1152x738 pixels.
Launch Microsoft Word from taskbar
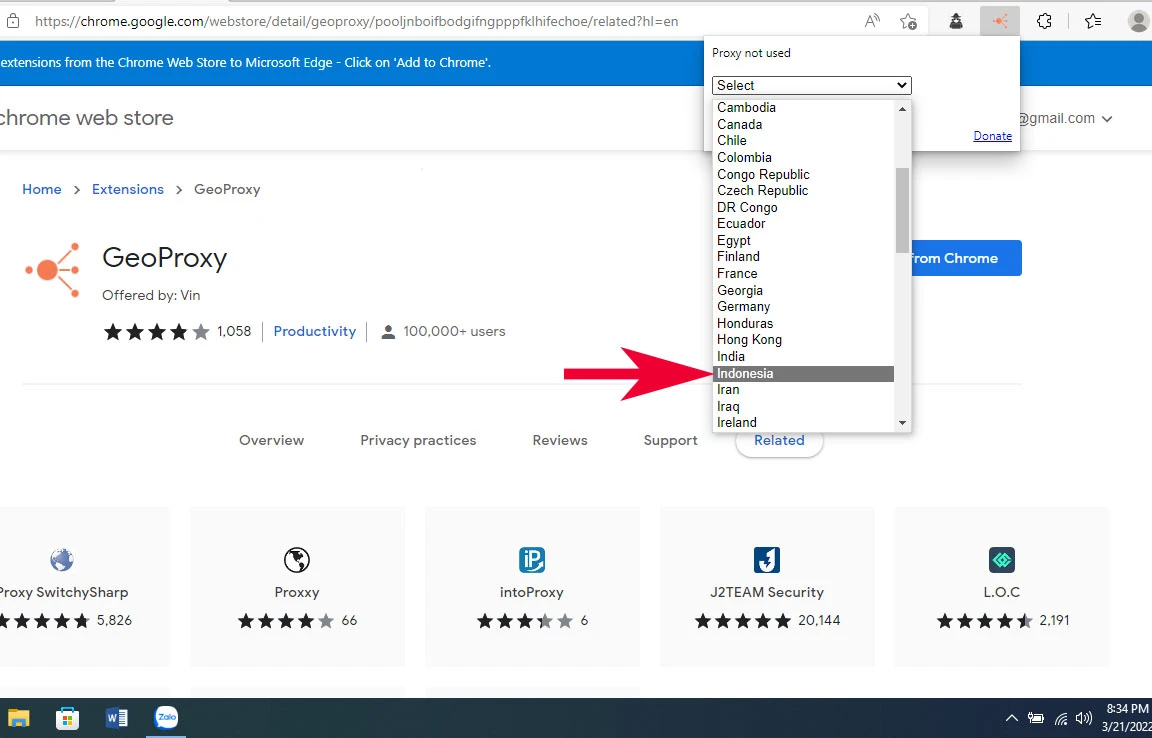click(x=117, y=718)
